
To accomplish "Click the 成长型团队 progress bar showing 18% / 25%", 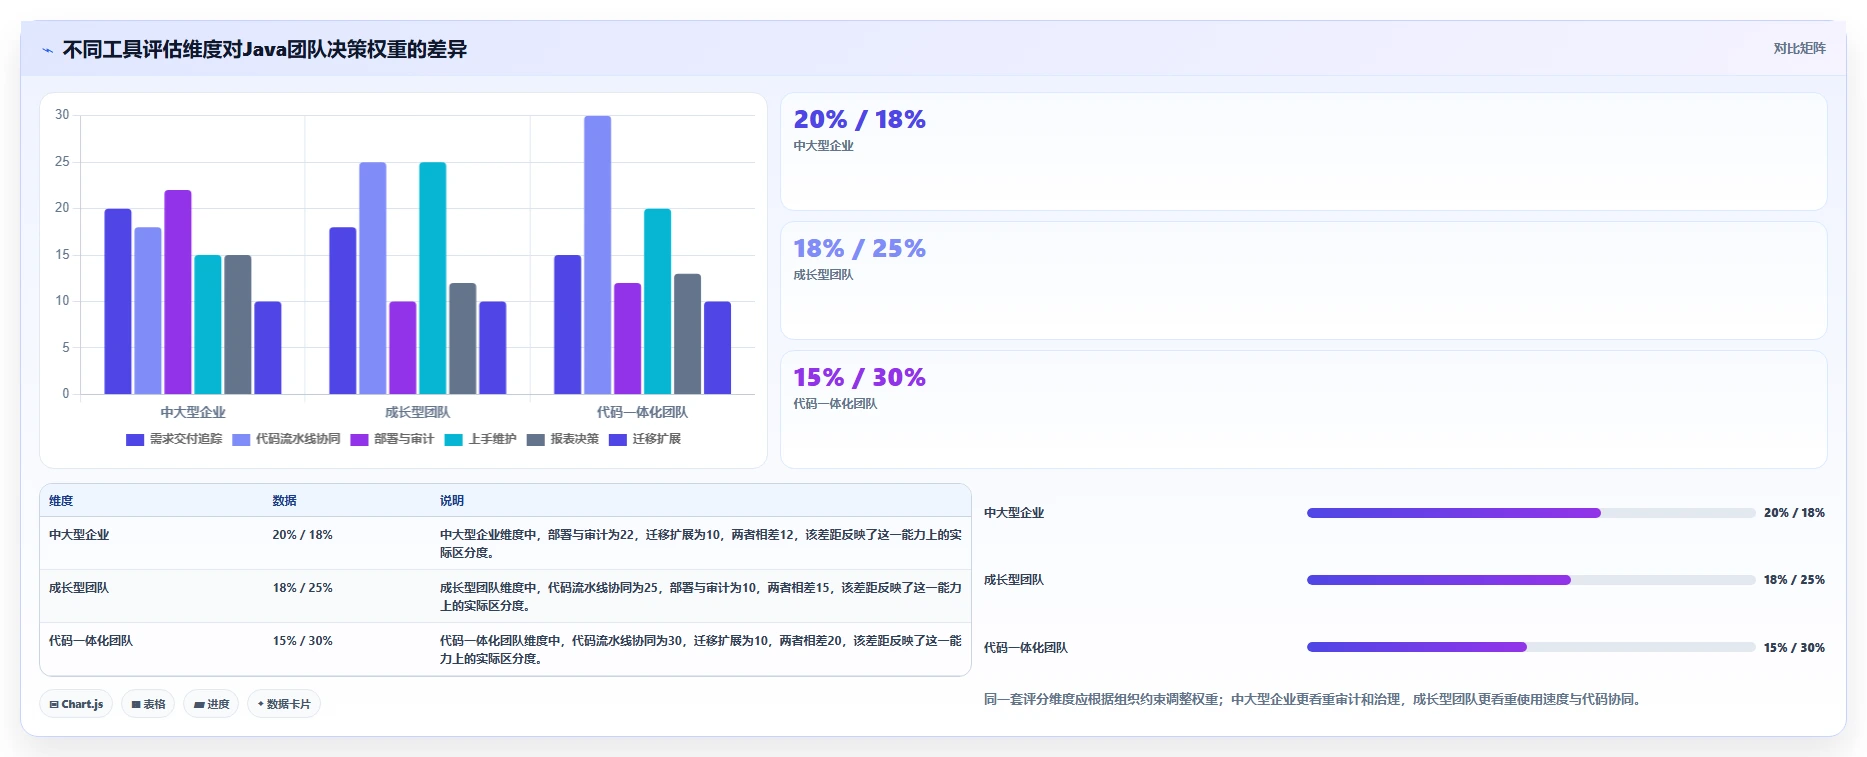I will point(1531,580).
